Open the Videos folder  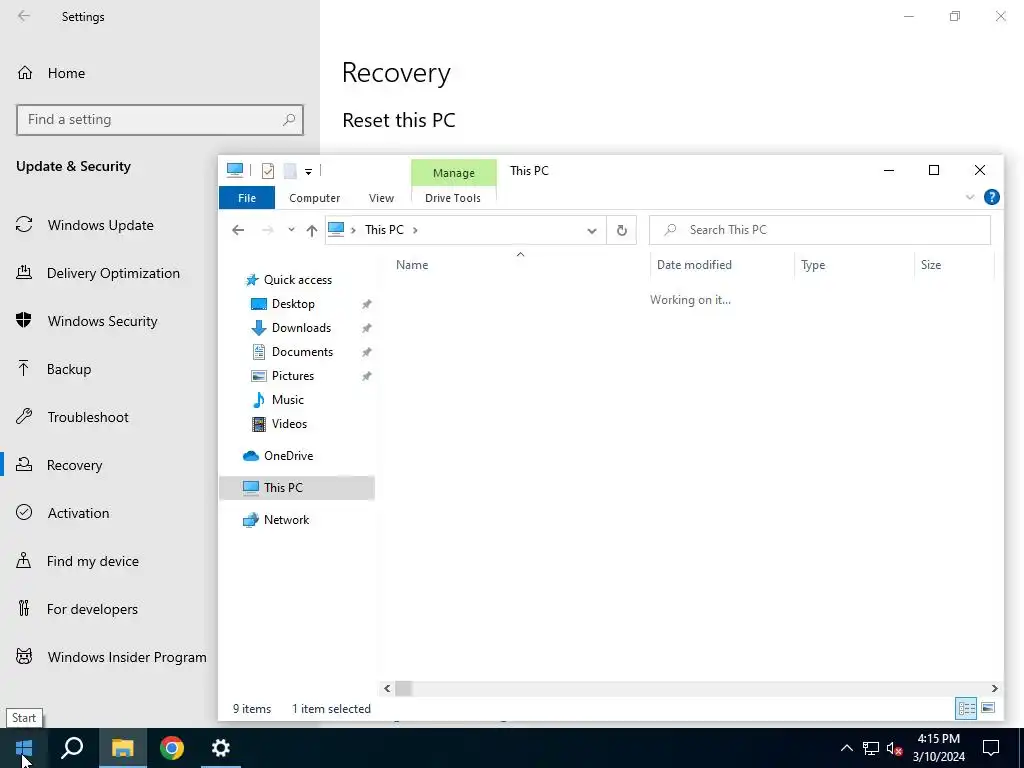pyautogui.click(x=289, y=424)
